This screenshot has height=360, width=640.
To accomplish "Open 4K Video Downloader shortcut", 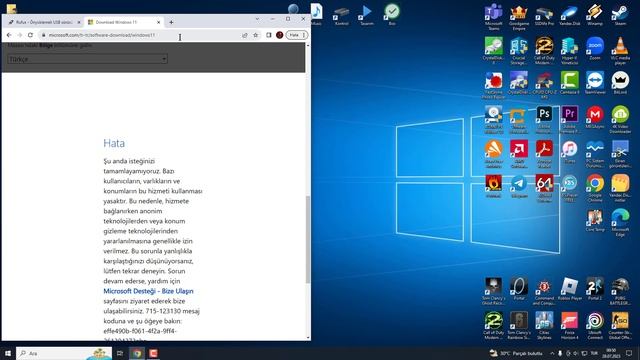I will (x=620, y=119).
